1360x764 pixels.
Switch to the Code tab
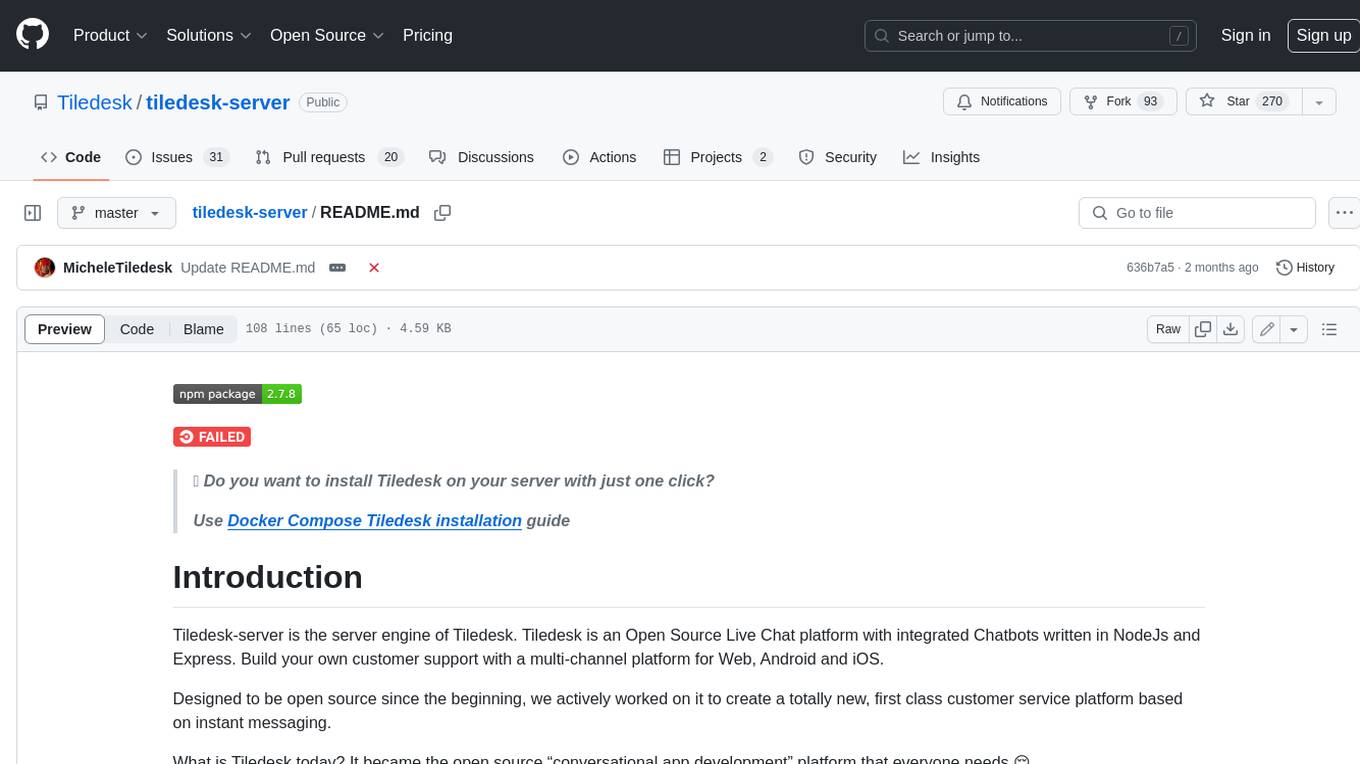click(x=71, y=157)
